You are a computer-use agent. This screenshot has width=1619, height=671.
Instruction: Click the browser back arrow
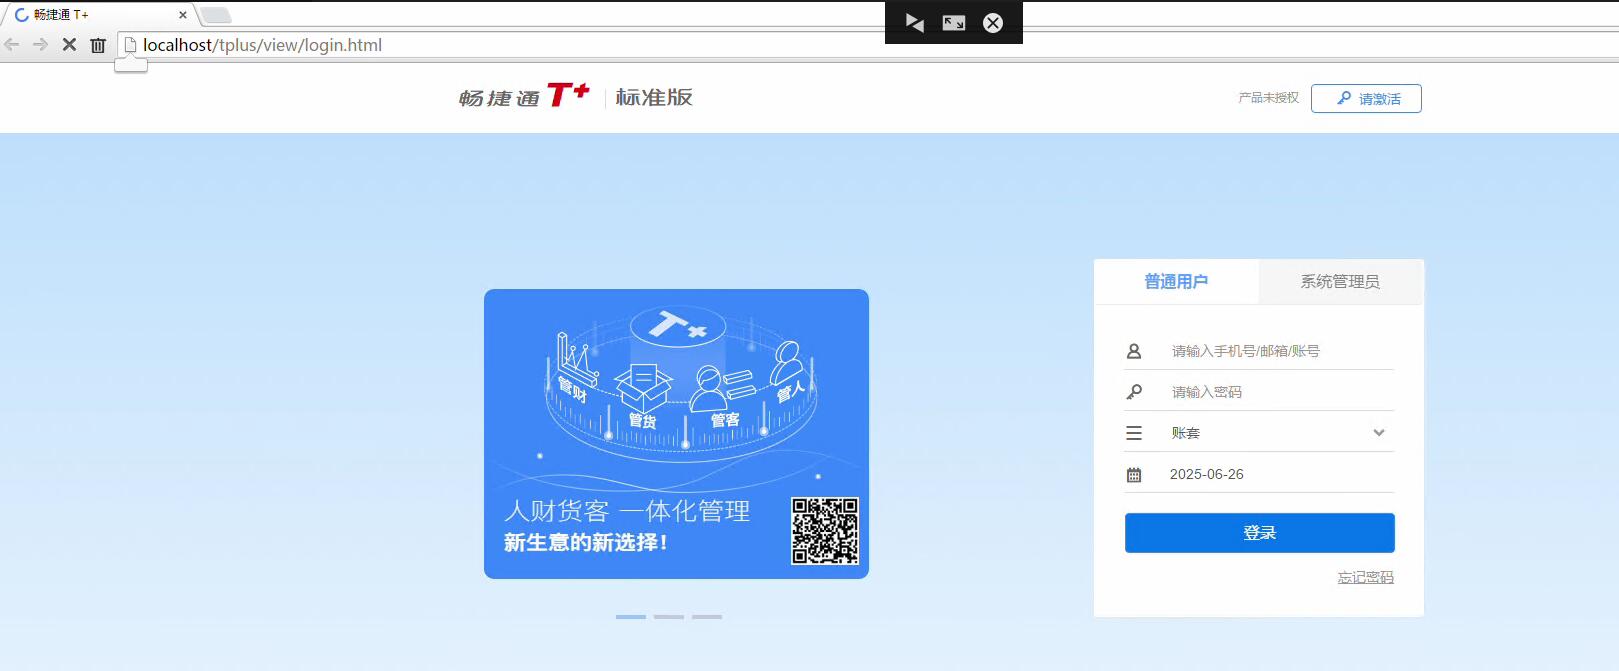click(12, 44)
